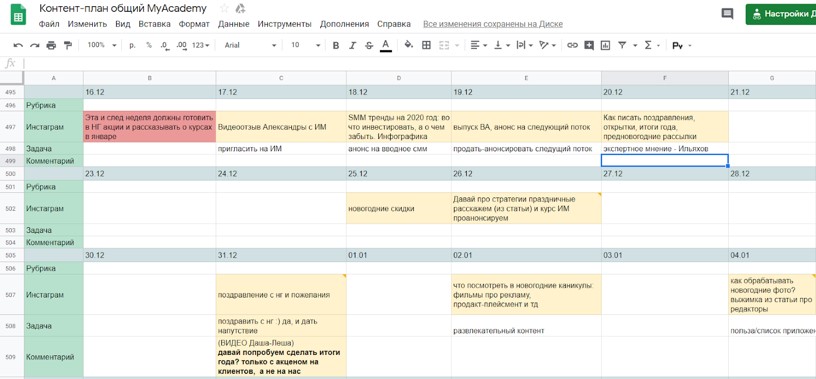Screen dimensions: 816x379
Task: Select cell 'пригласить на ИМ'
Action: pyautogui.click(x=281, y=148)
